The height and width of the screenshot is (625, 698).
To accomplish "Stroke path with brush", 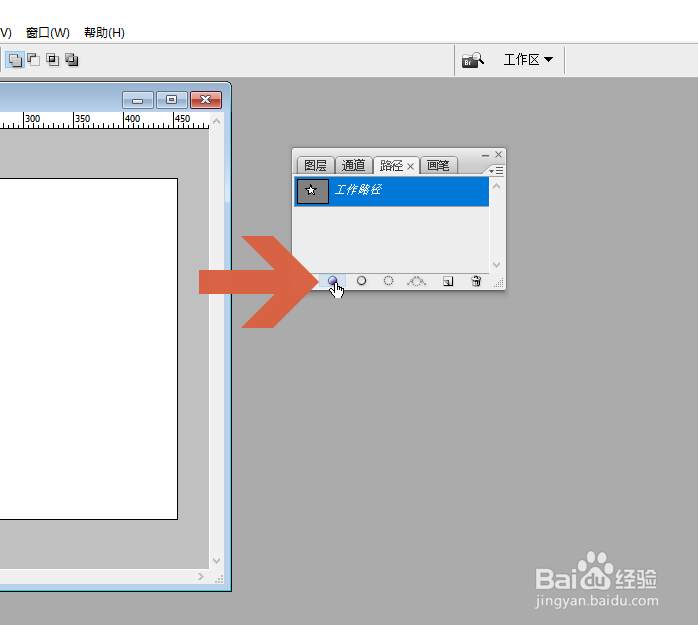I will pyautogui.click(x=361, y=281).
